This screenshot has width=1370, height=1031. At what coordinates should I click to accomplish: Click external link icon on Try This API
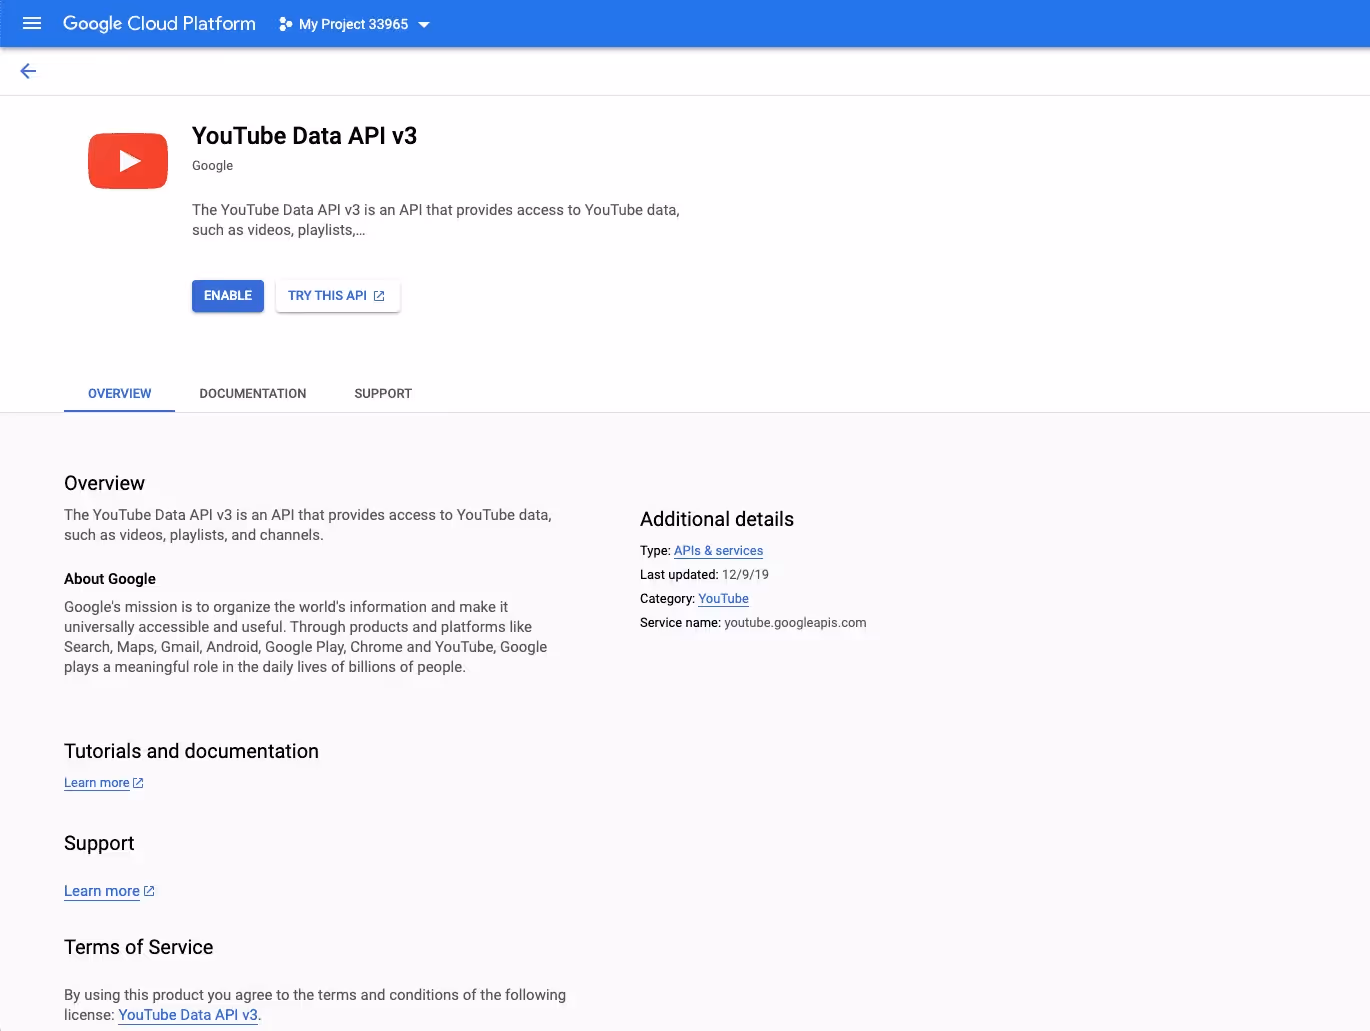click(x=379, y=296)
